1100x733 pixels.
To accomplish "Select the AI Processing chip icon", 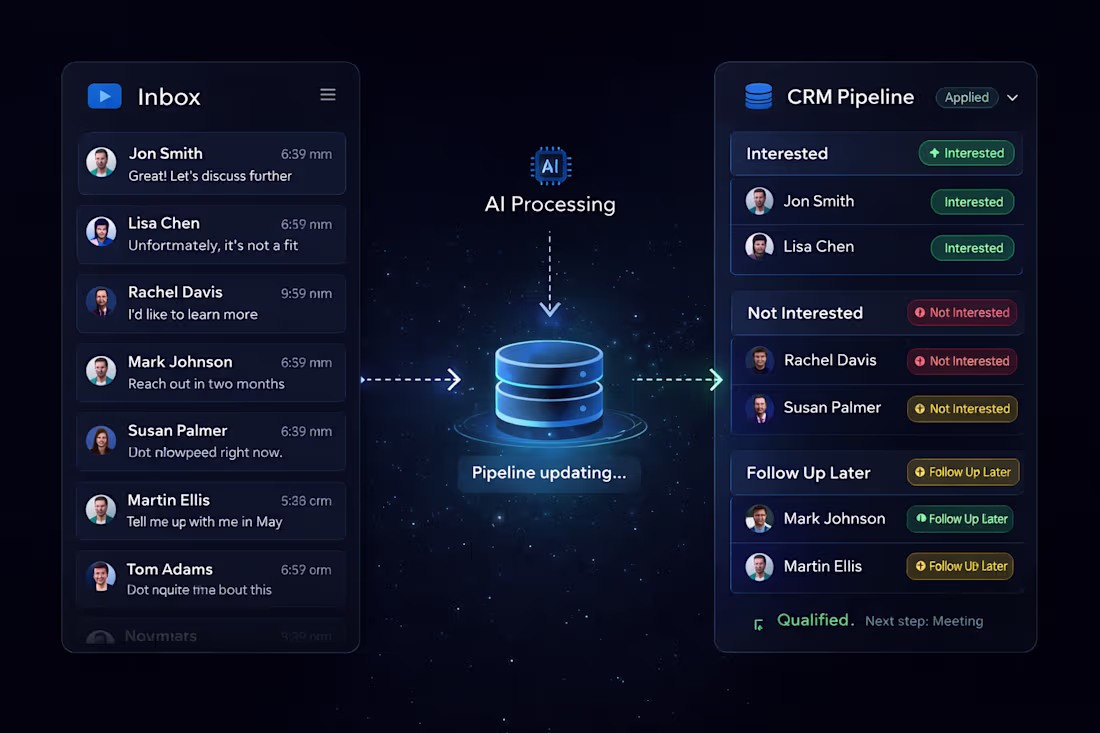I will tap(550, 166).
